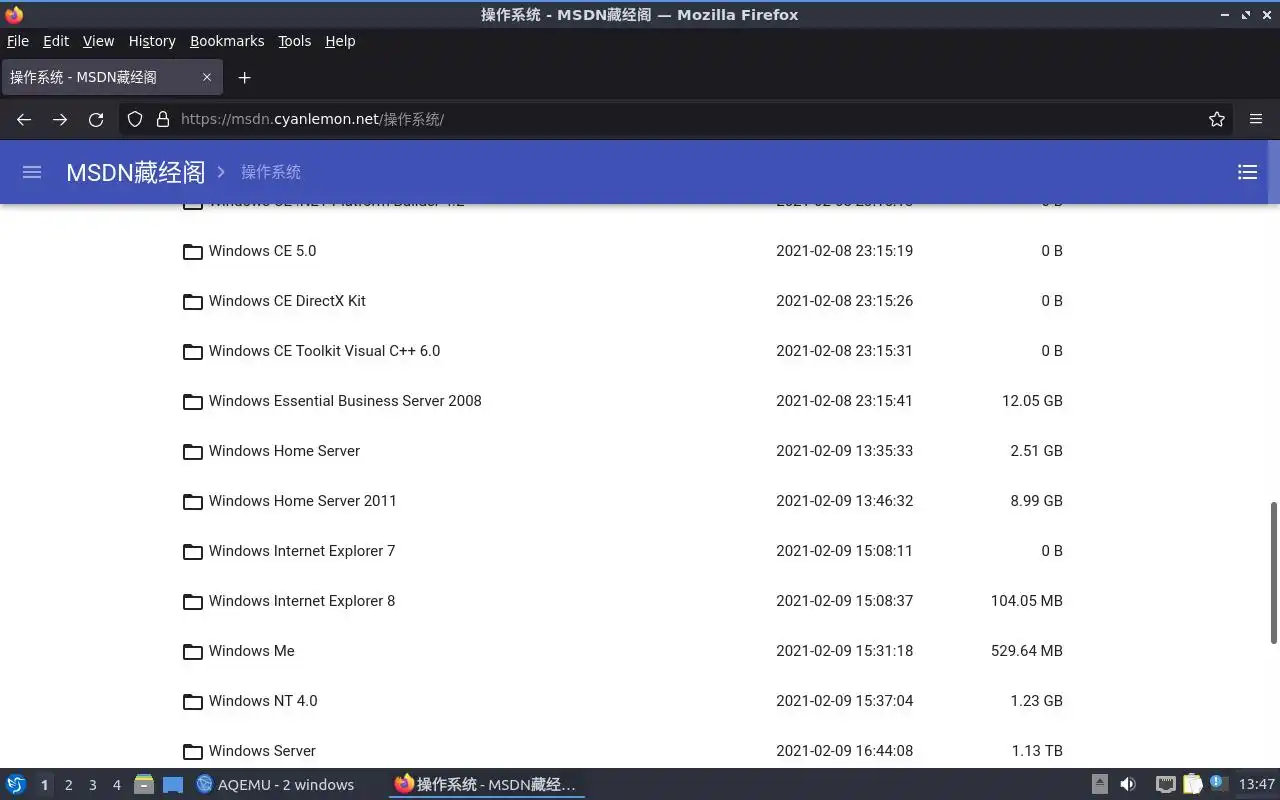
Task: Open Windows Essential Business Server 2008 folder
Action: (345, 401)
